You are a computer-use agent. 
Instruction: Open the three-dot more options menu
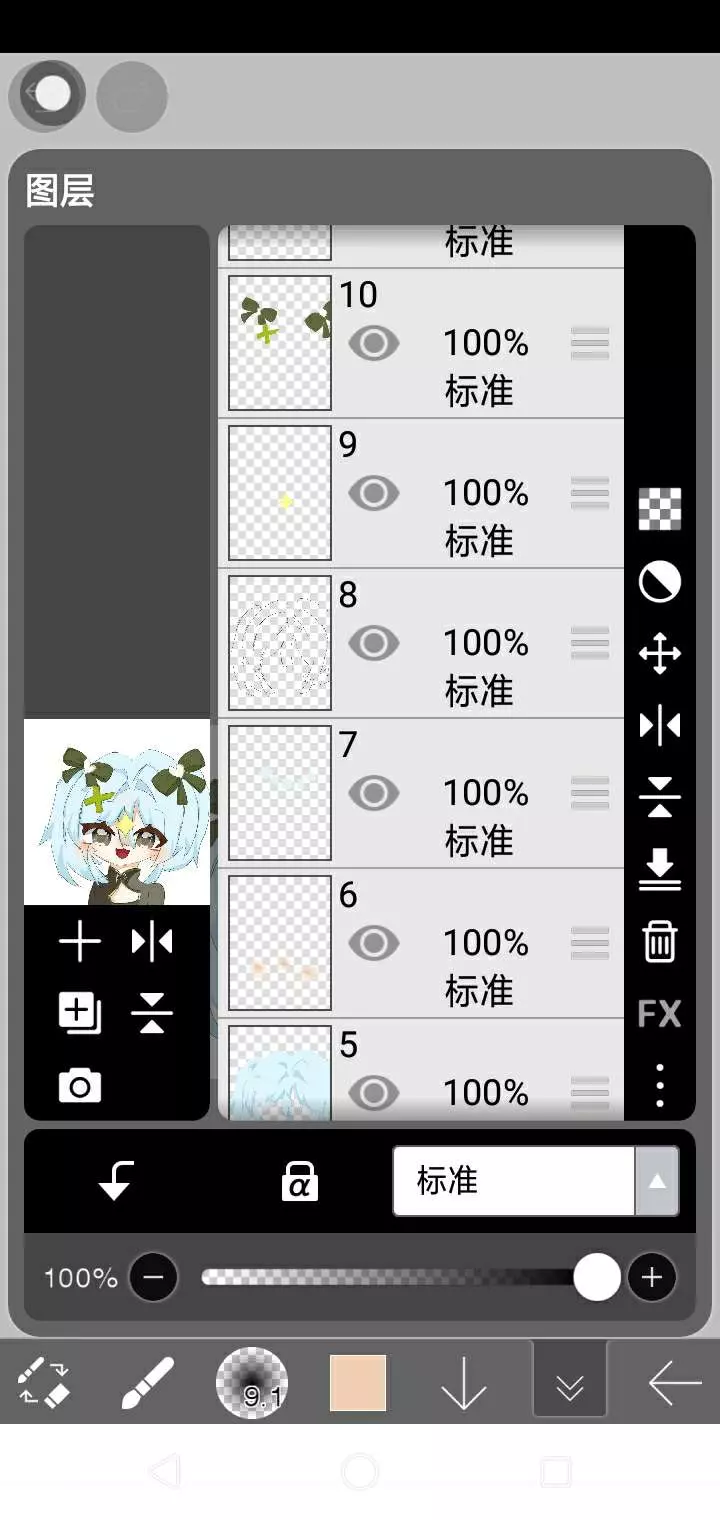pyautogui.click(x=659, y=1085)
